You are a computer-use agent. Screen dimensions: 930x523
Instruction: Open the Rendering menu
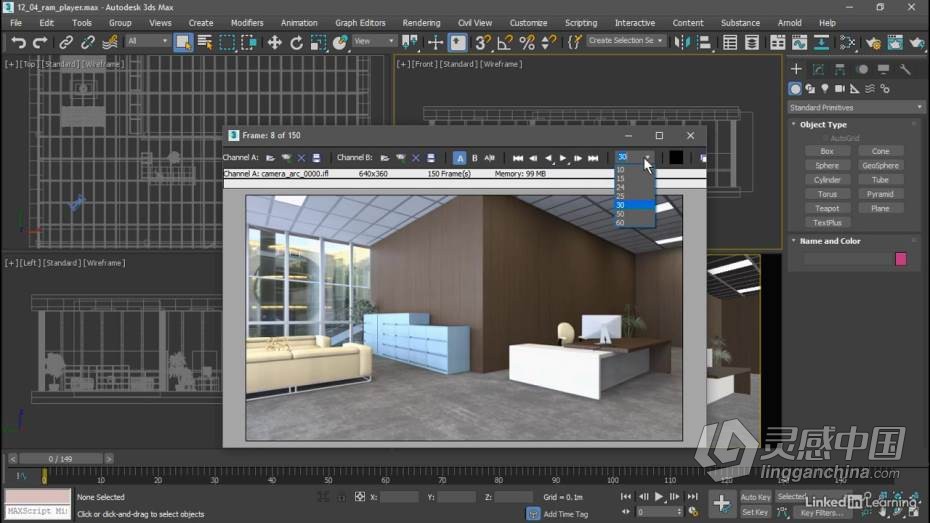421,23
